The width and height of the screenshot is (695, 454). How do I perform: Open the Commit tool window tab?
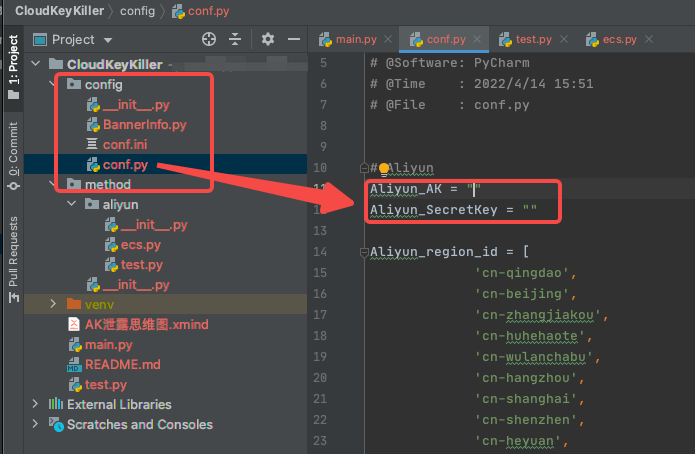[x=14, y=156]
